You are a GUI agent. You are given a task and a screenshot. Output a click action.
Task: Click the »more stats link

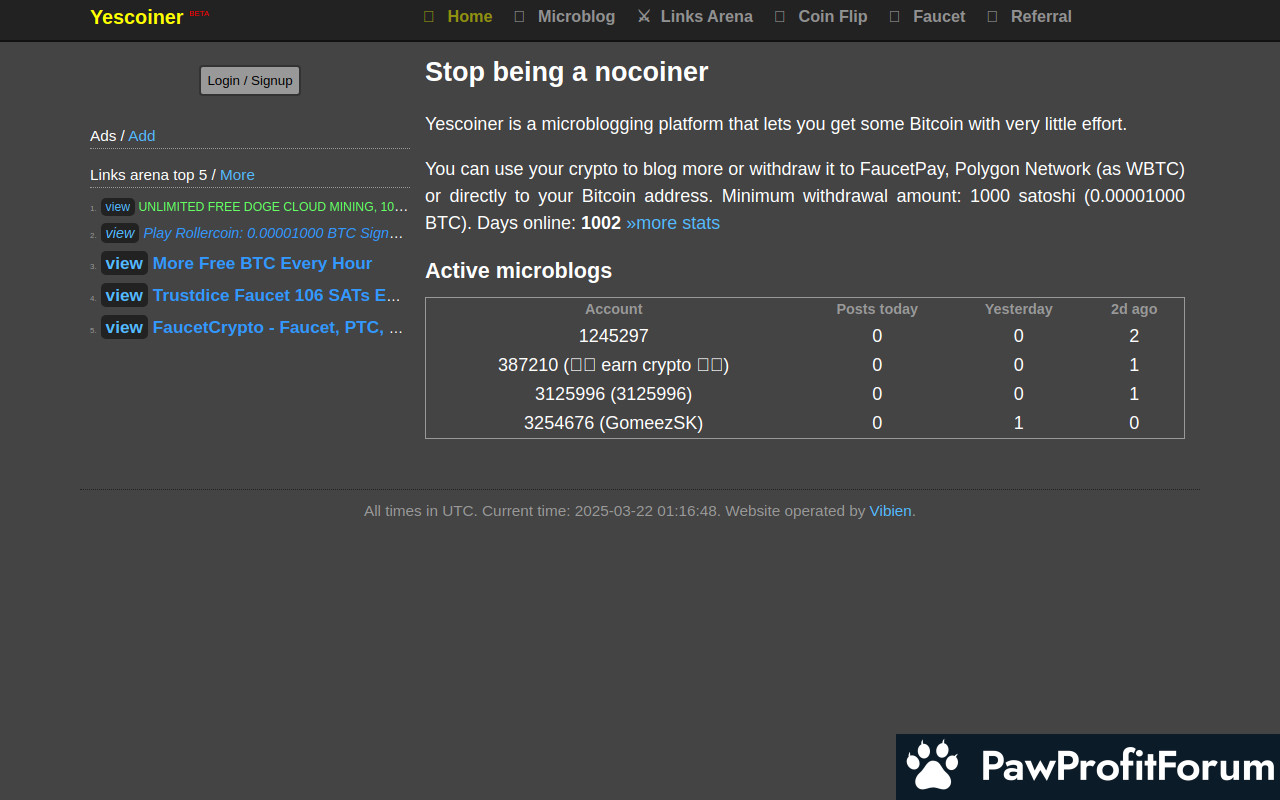(x=673, y=223)
